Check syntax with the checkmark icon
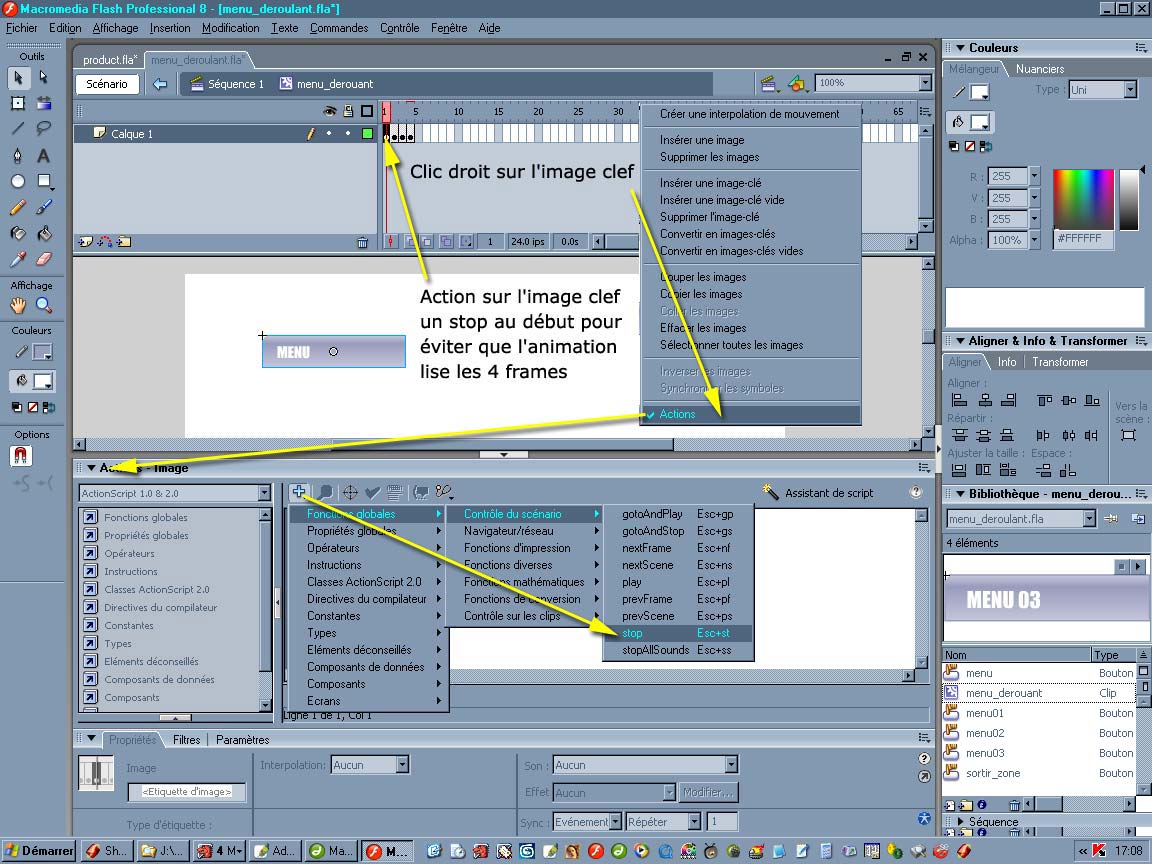Screen dimensions: 1152x864 click(x=372, y=492)
